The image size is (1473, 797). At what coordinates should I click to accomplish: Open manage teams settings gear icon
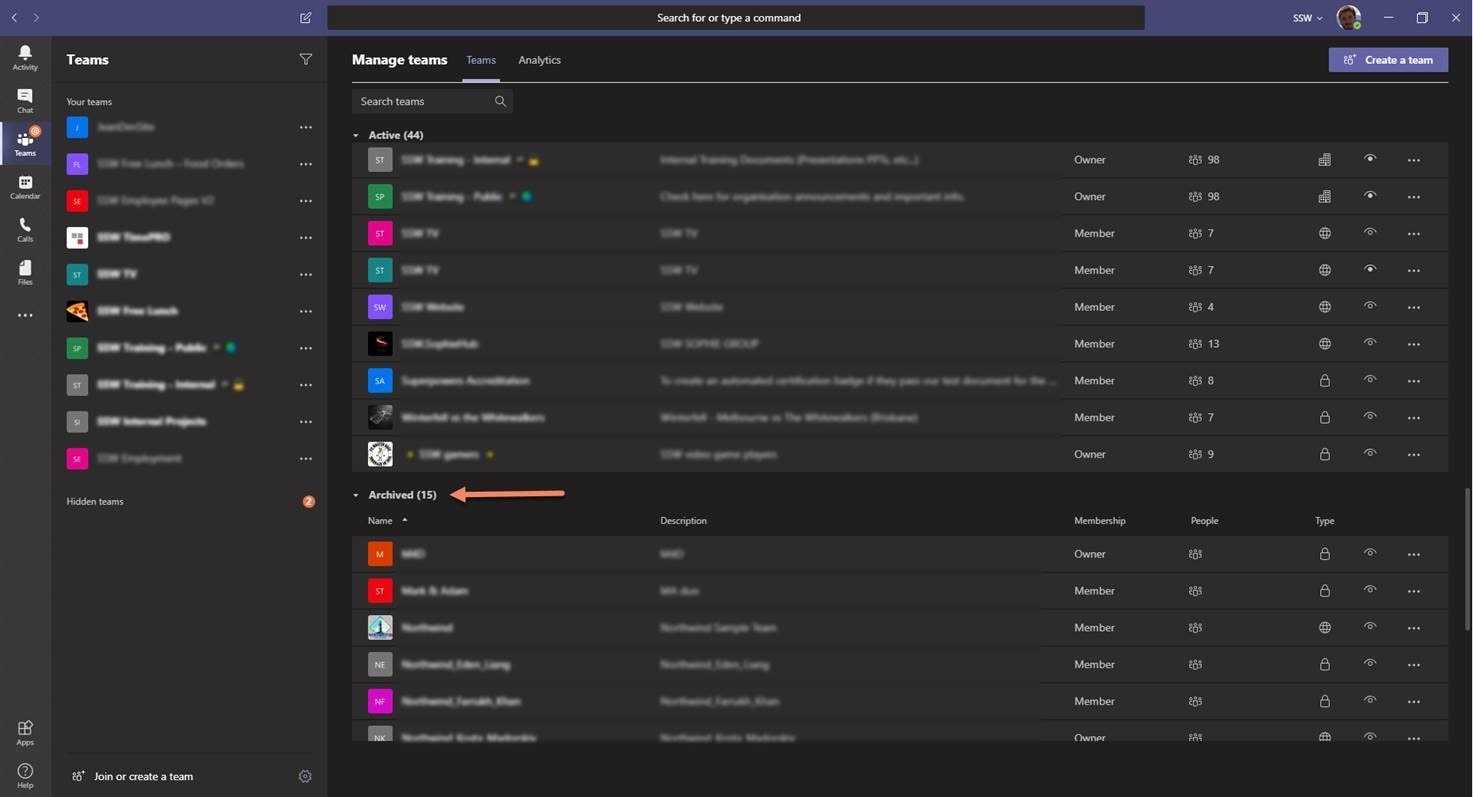point(305,776)
